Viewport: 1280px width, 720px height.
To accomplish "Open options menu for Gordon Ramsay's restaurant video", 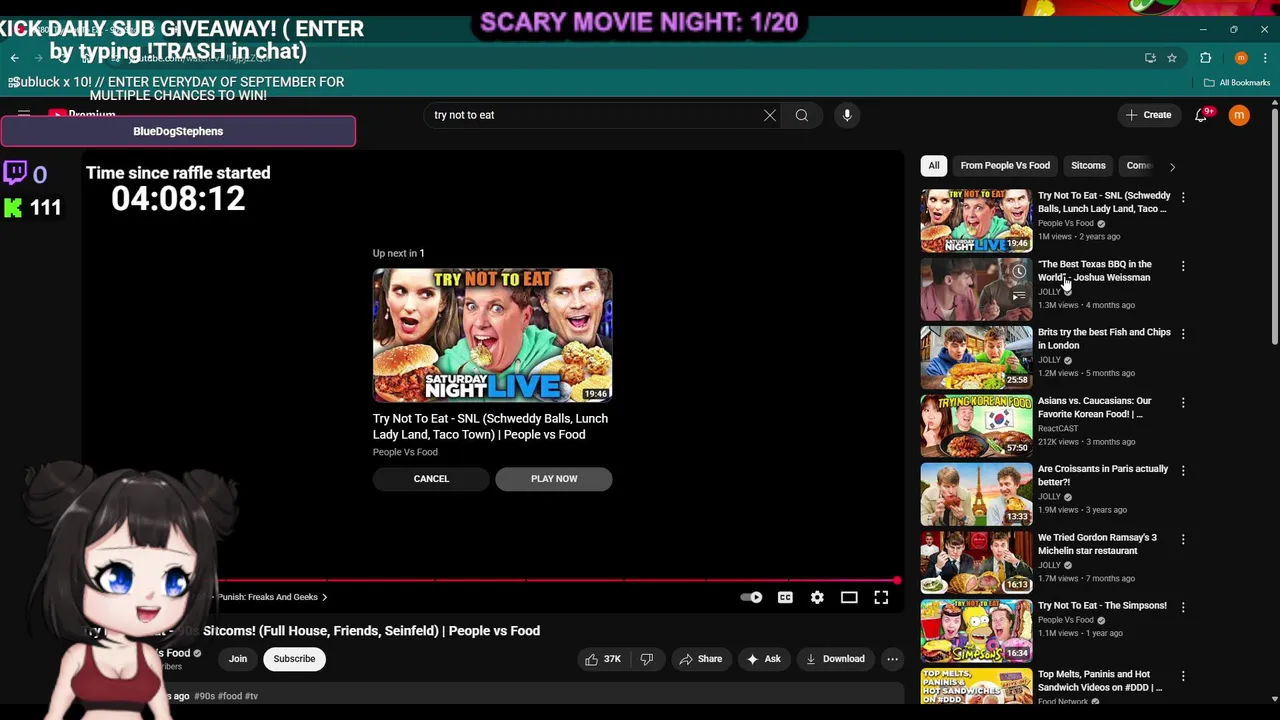I will tap(1183, 539).
